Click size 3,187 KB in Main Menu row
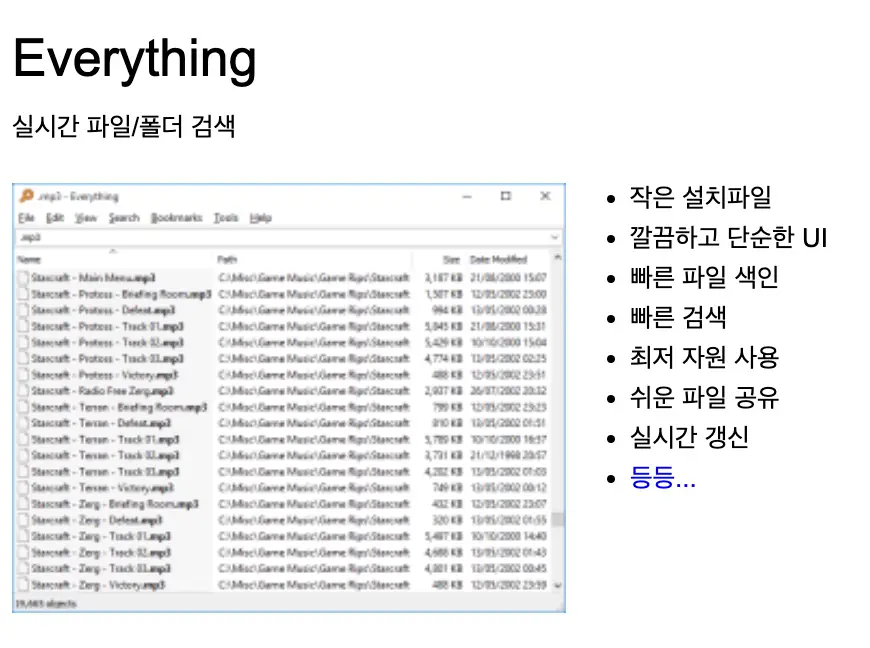 click(443, 277)
